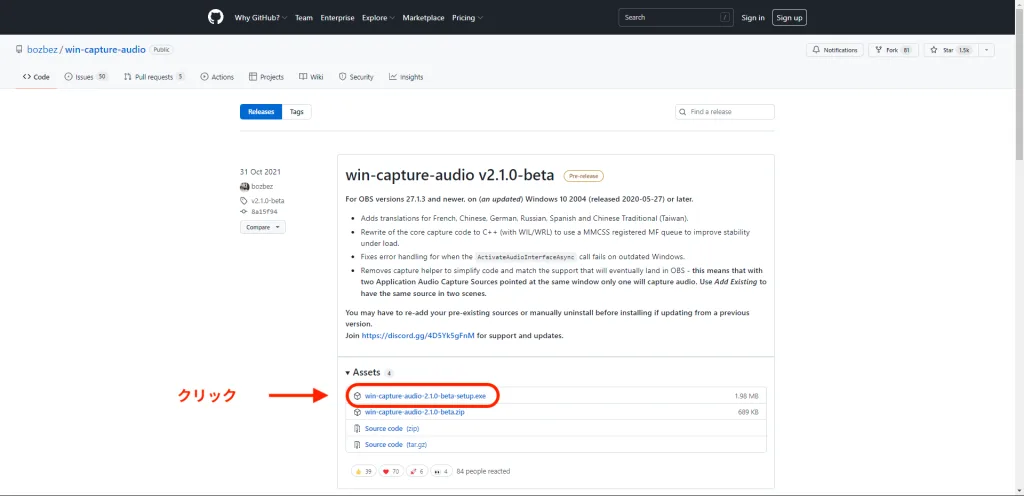1024x496 pixels.
Task: Open the Marketplace page
Action: point(424,18)
